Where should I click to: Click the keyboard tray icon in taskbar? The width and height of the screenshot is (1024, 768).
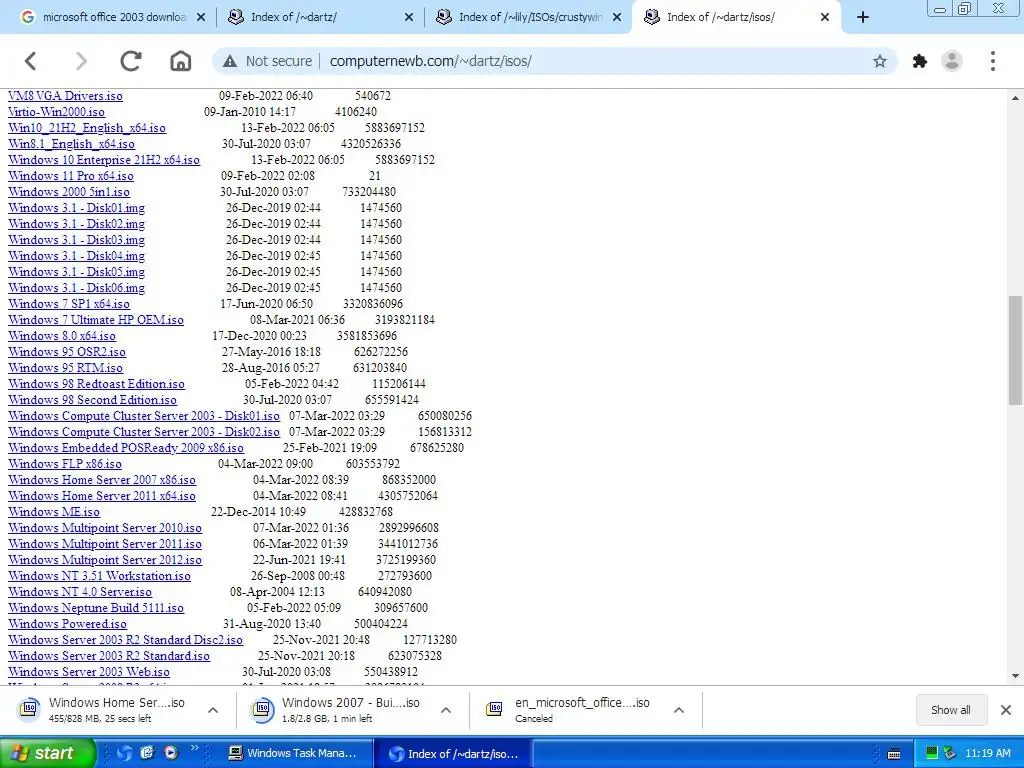(894, 754)
